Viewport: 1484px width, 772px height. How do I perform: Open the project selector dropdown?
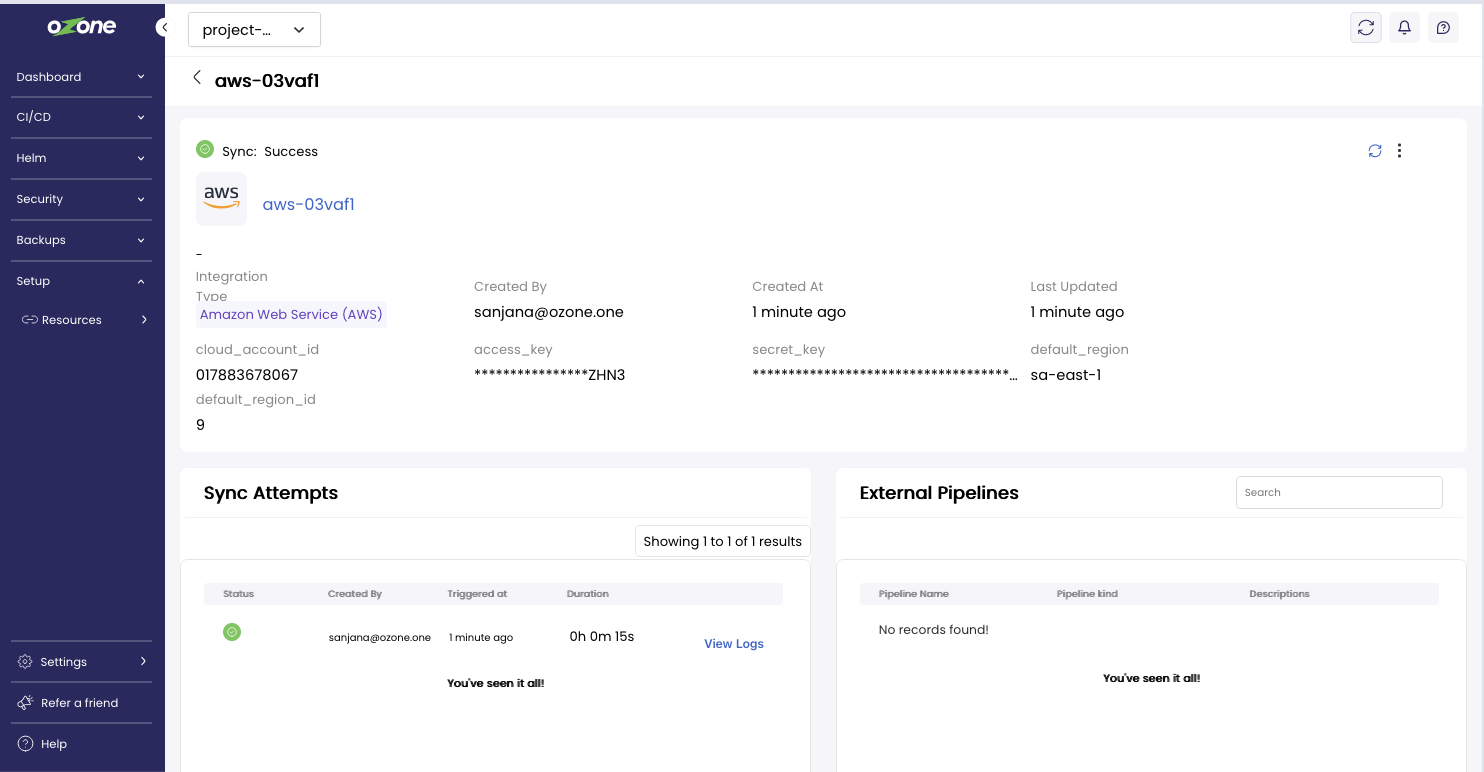coord(254,30)
